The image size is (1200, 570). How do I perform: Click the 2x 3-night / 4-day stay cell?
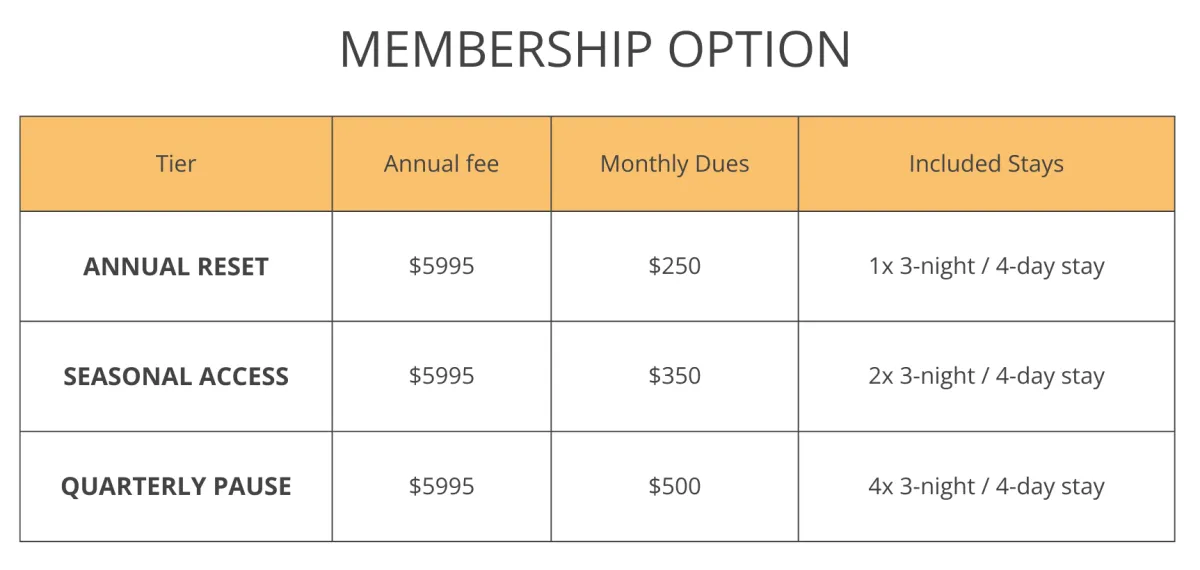click(x=986, y=377)
